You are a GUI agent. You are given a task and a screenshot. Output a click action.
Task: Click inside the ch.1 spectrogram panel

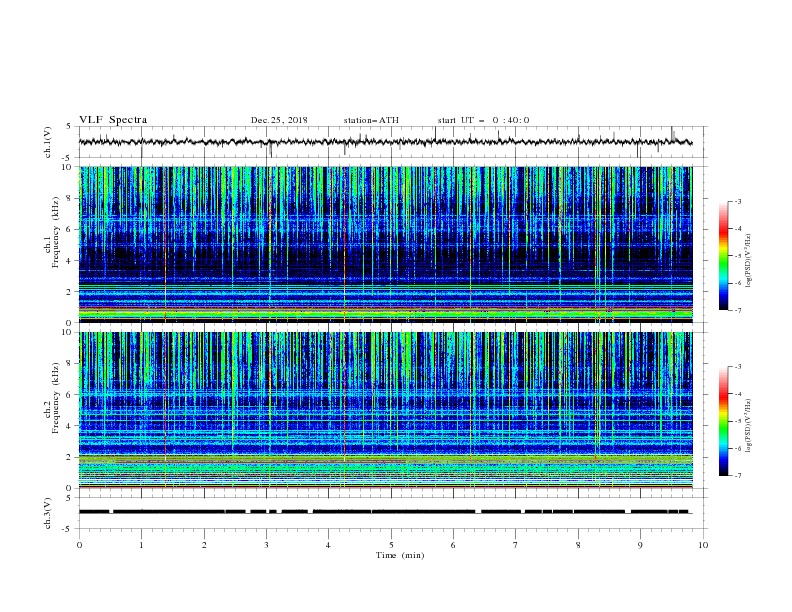[386, 244]
